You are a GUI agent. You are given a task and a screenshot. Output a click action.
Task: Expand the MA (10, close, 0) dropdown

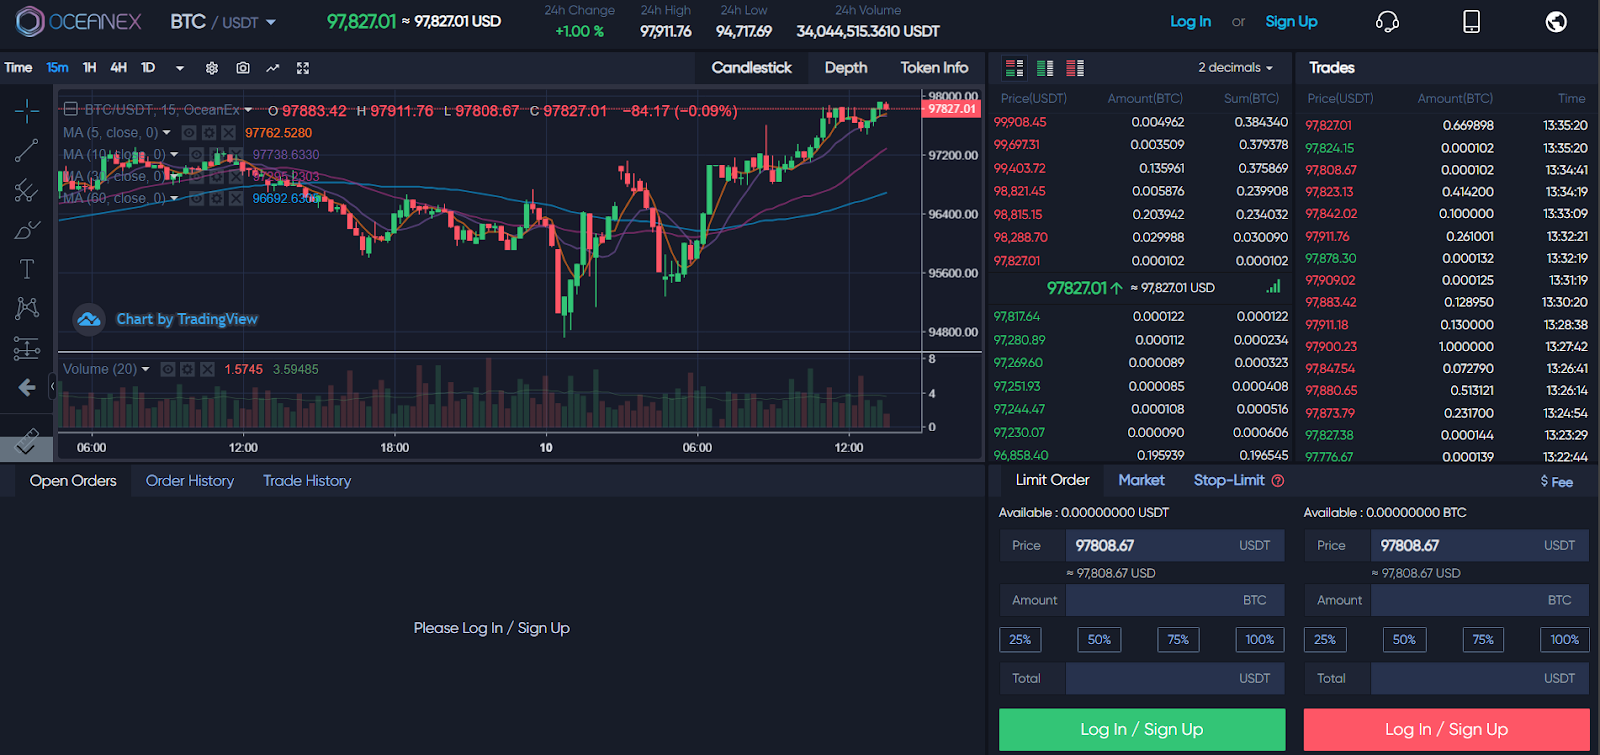point(174,155)
